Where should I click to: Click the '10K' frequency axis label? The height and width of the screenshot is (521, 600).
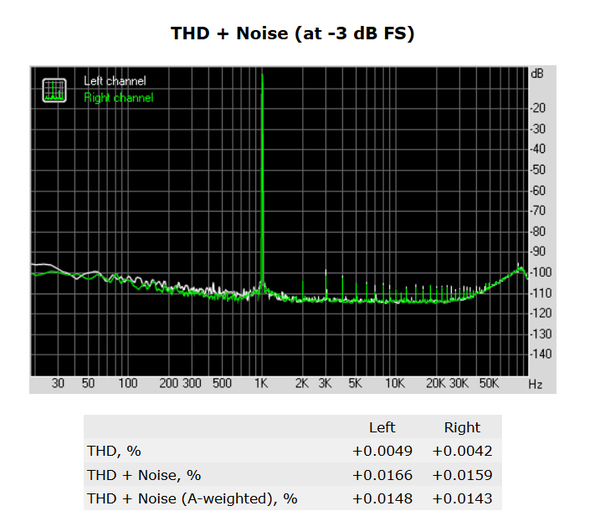click(x=395, y=383)
